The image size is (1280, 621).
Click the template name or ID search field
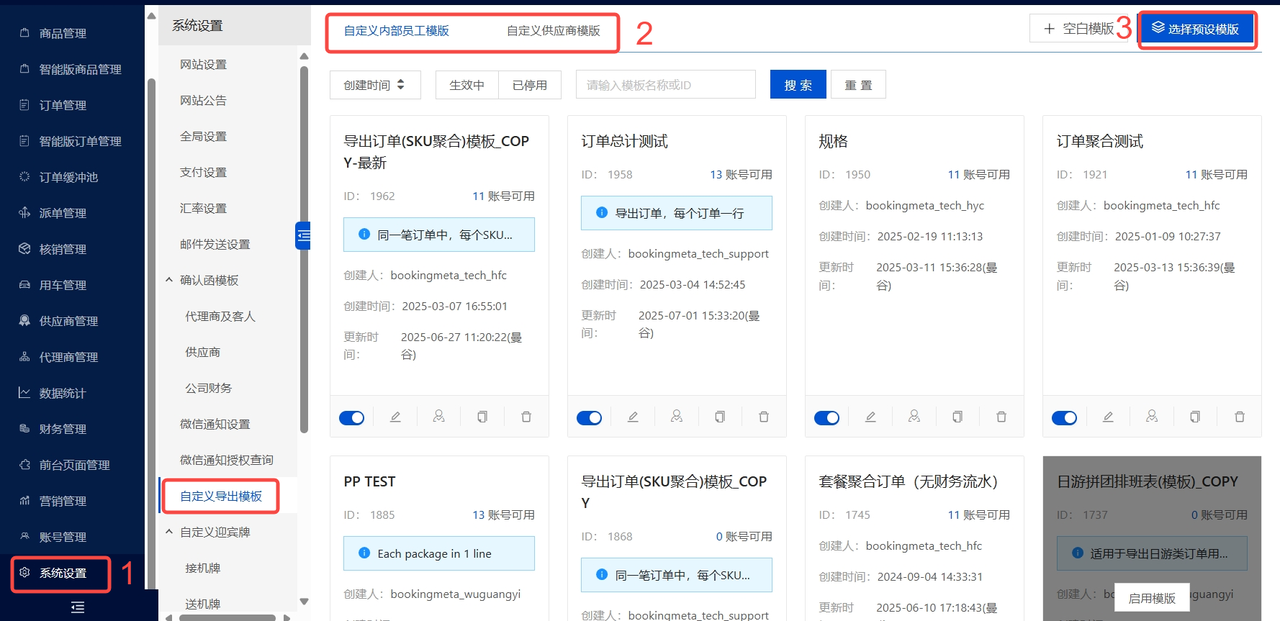click(665, 85)
